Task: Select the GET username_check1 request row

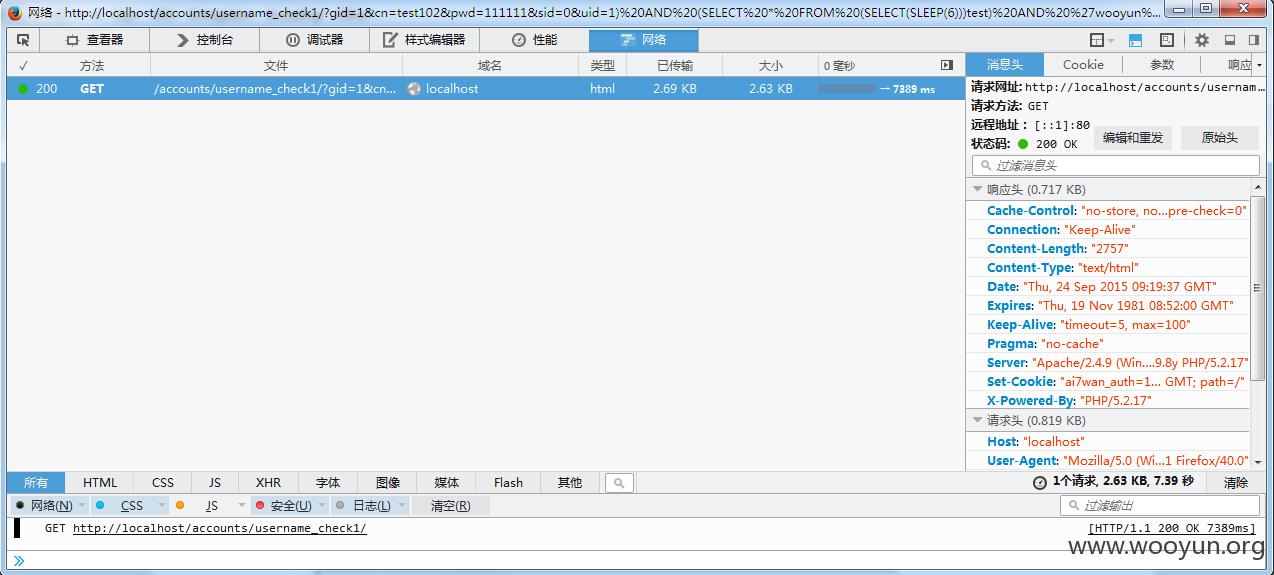Action: coord(486,88)
